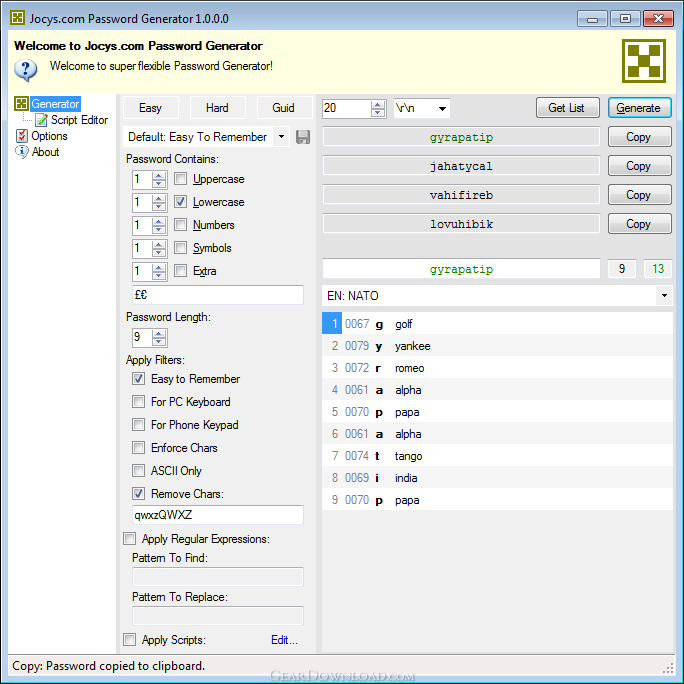
Task: Copy the password vahifireb
Action: pyautogui.click(x=640, y=195)
